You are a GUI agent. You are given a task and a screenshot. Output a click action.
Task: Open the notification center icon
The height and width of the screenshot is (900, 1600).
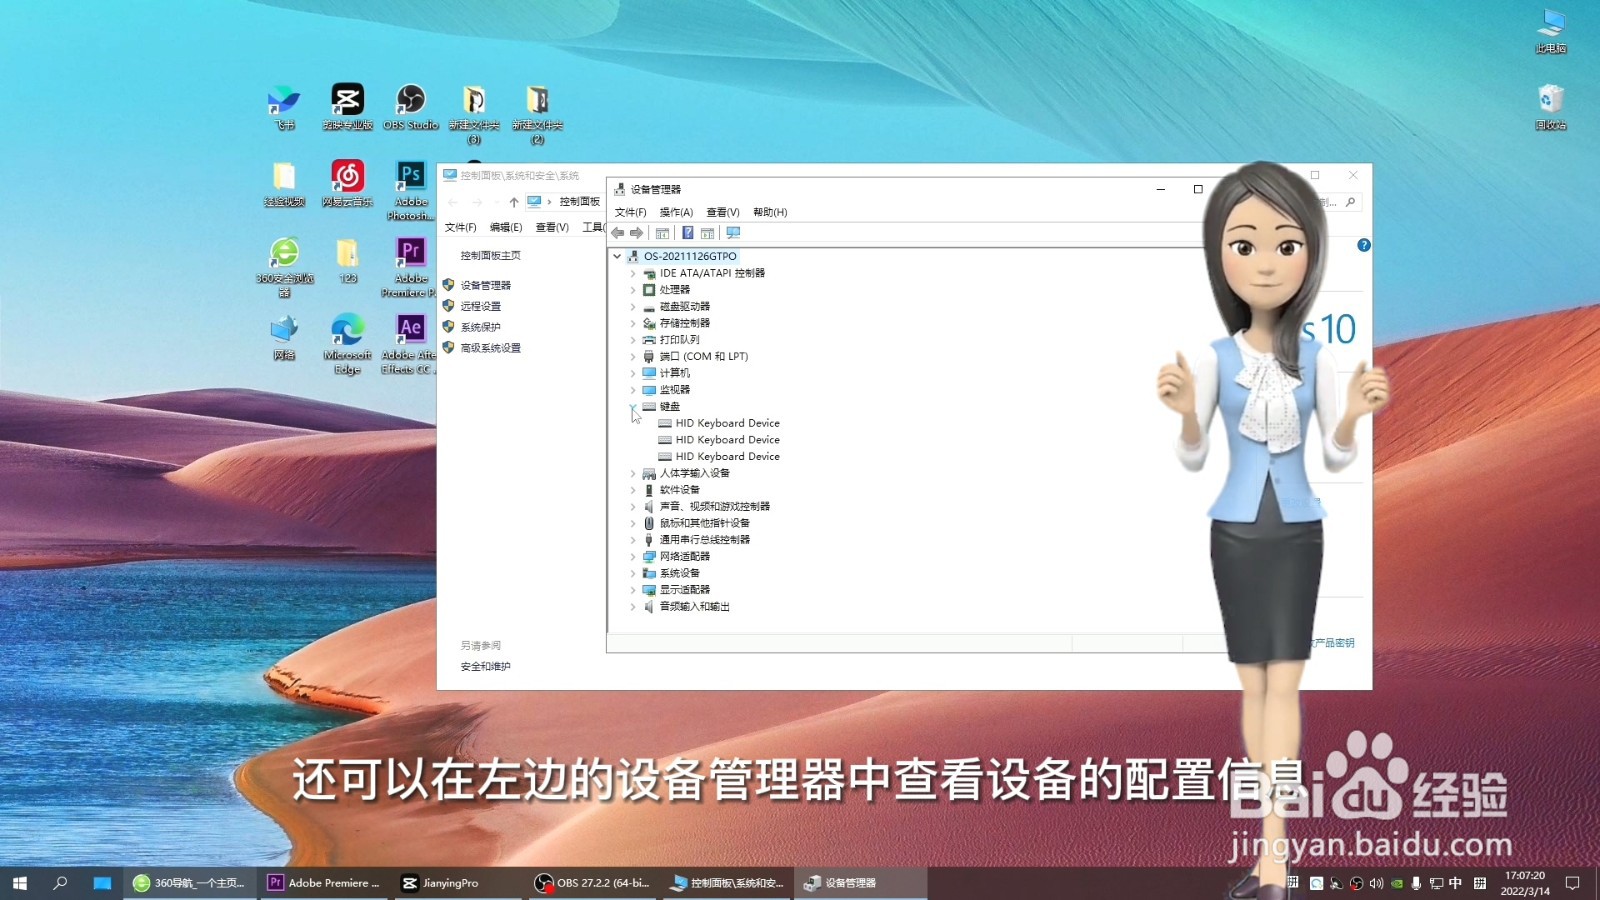pos(1572,883)
